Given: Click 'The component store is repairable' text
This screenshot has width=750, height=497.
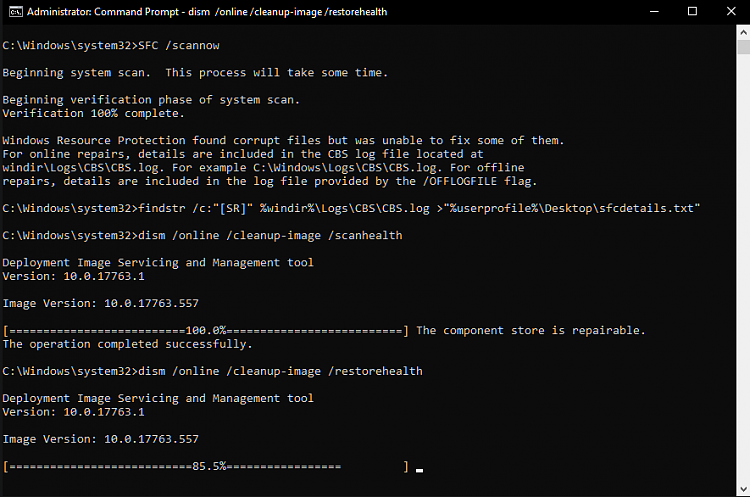Looking at the screenshot, I should [531, 331].
